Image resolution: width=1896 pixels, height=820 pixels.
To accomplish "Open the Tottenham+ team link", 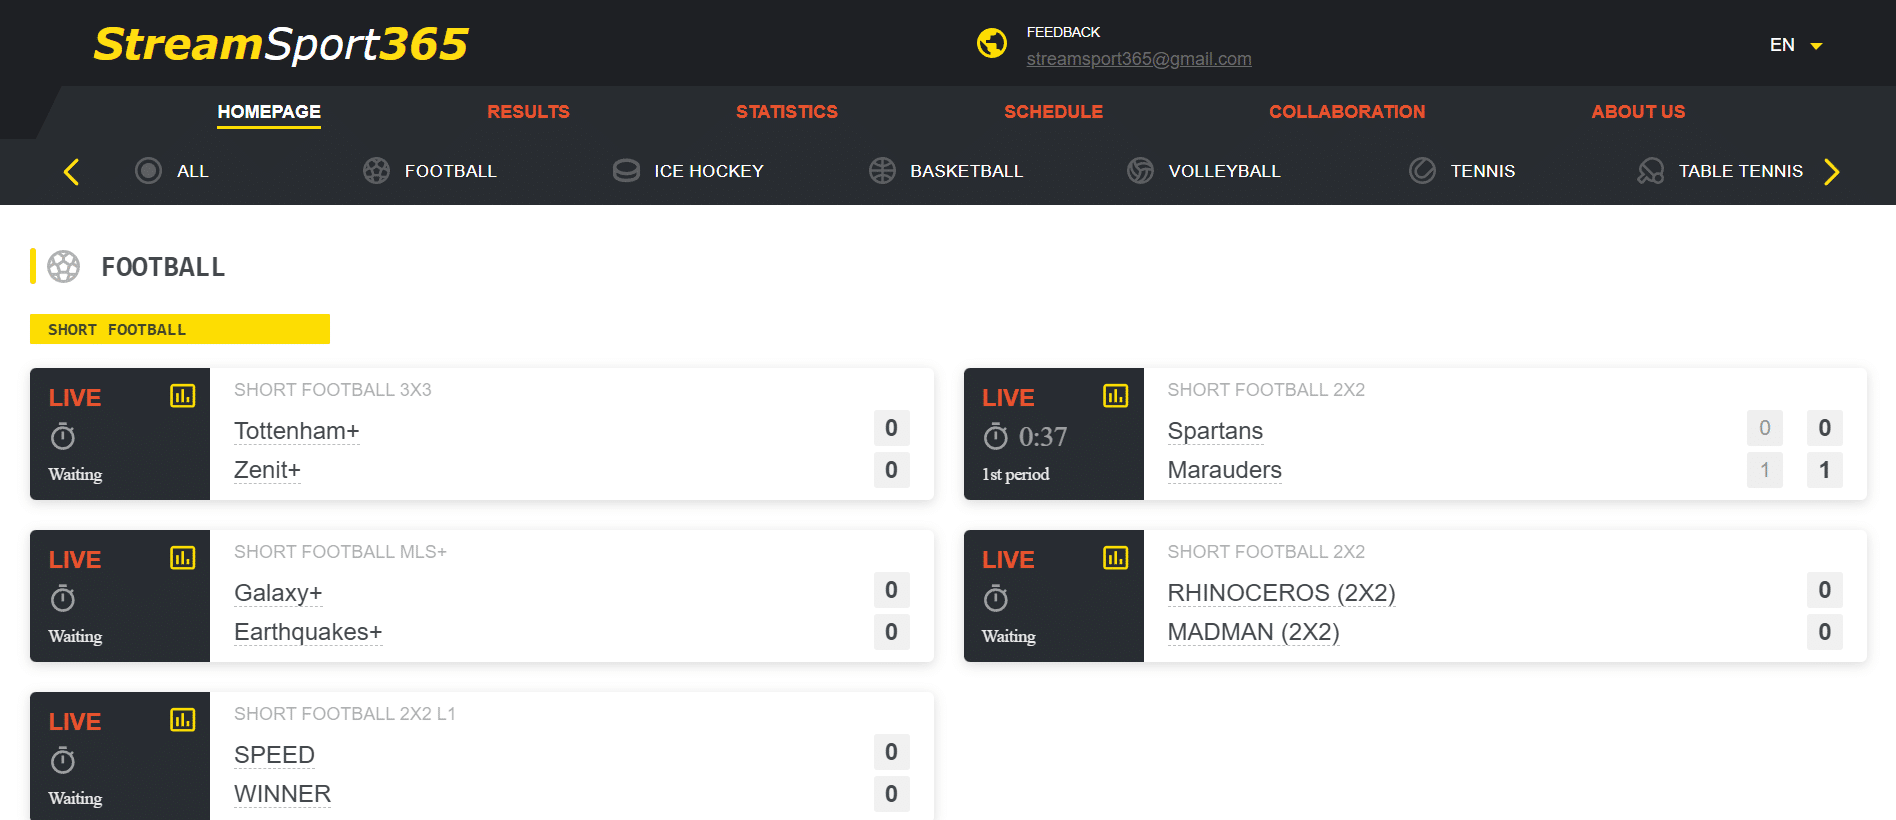I will [x=296, y=431].
